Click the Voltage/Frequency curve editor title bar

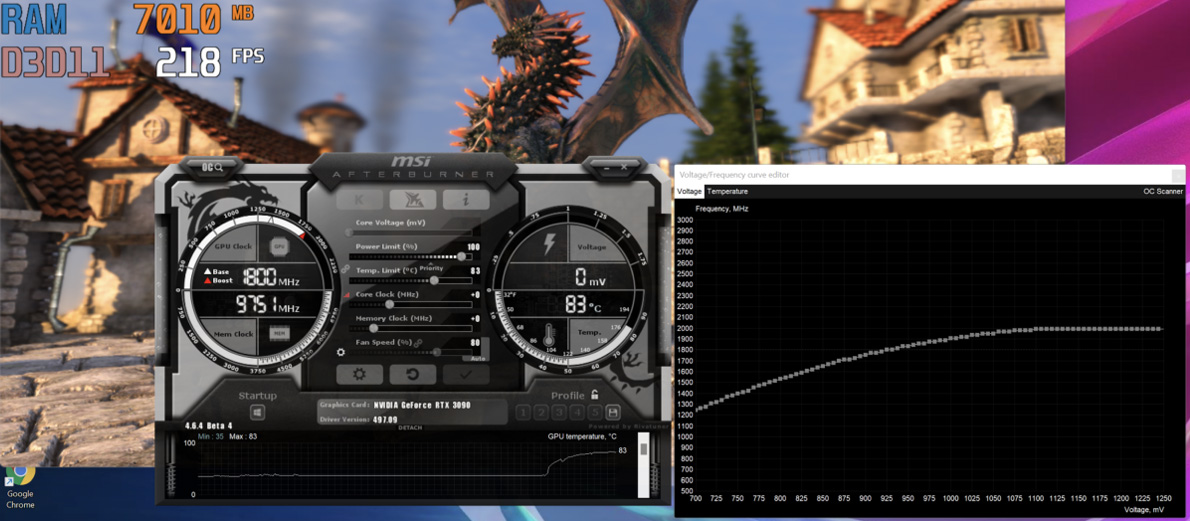[929, 175]
